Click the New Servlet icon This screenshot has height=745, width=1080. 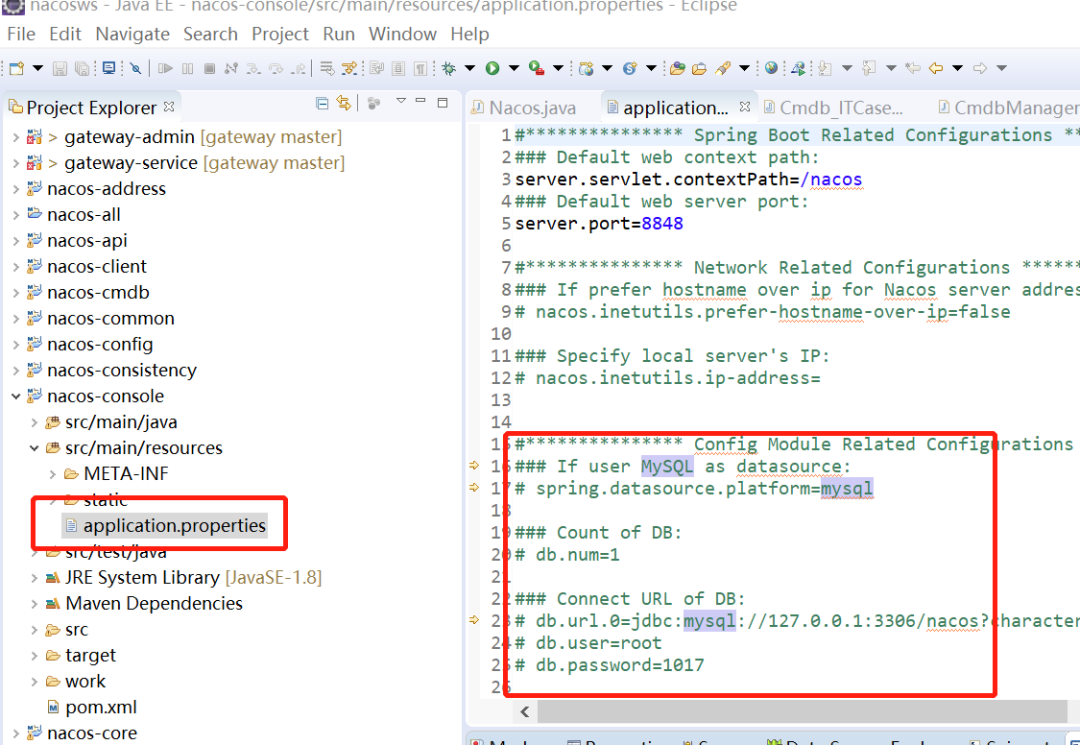[630, 68]
